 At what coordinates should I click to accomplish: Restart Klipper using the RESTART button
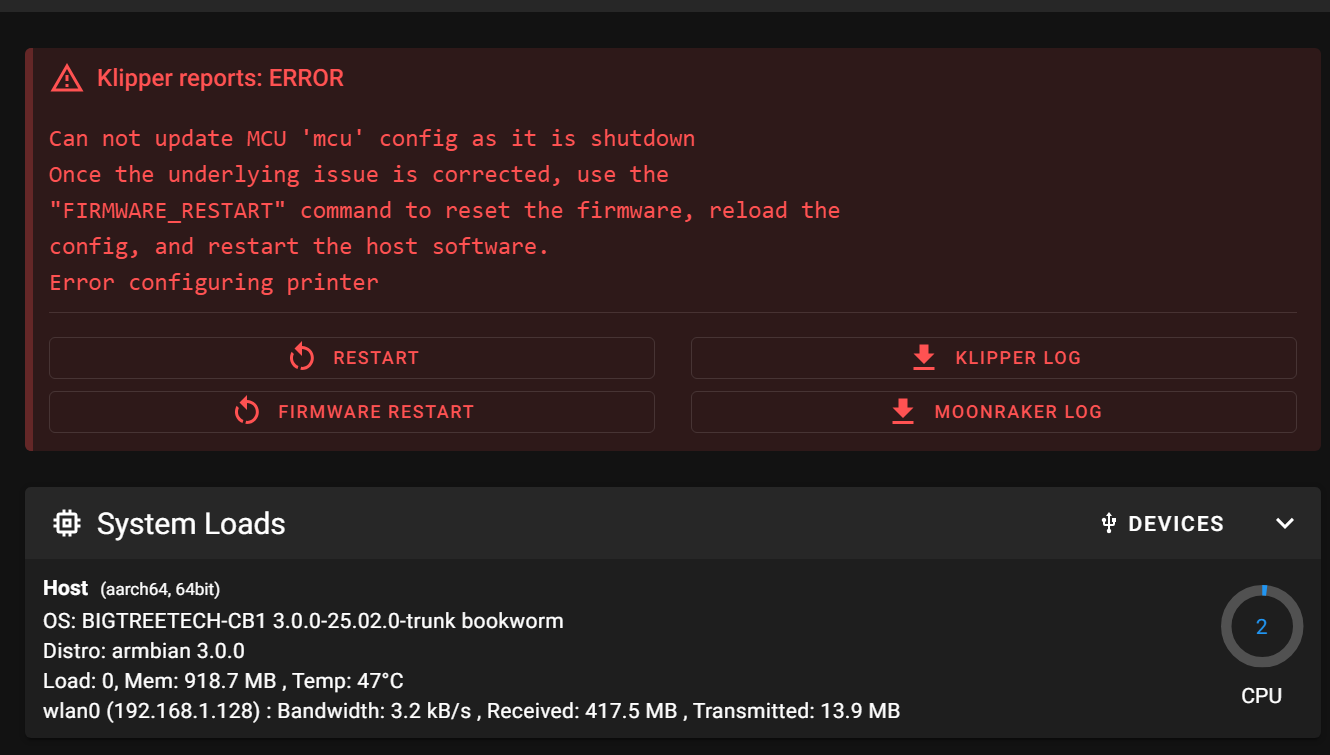coord(352,358)
